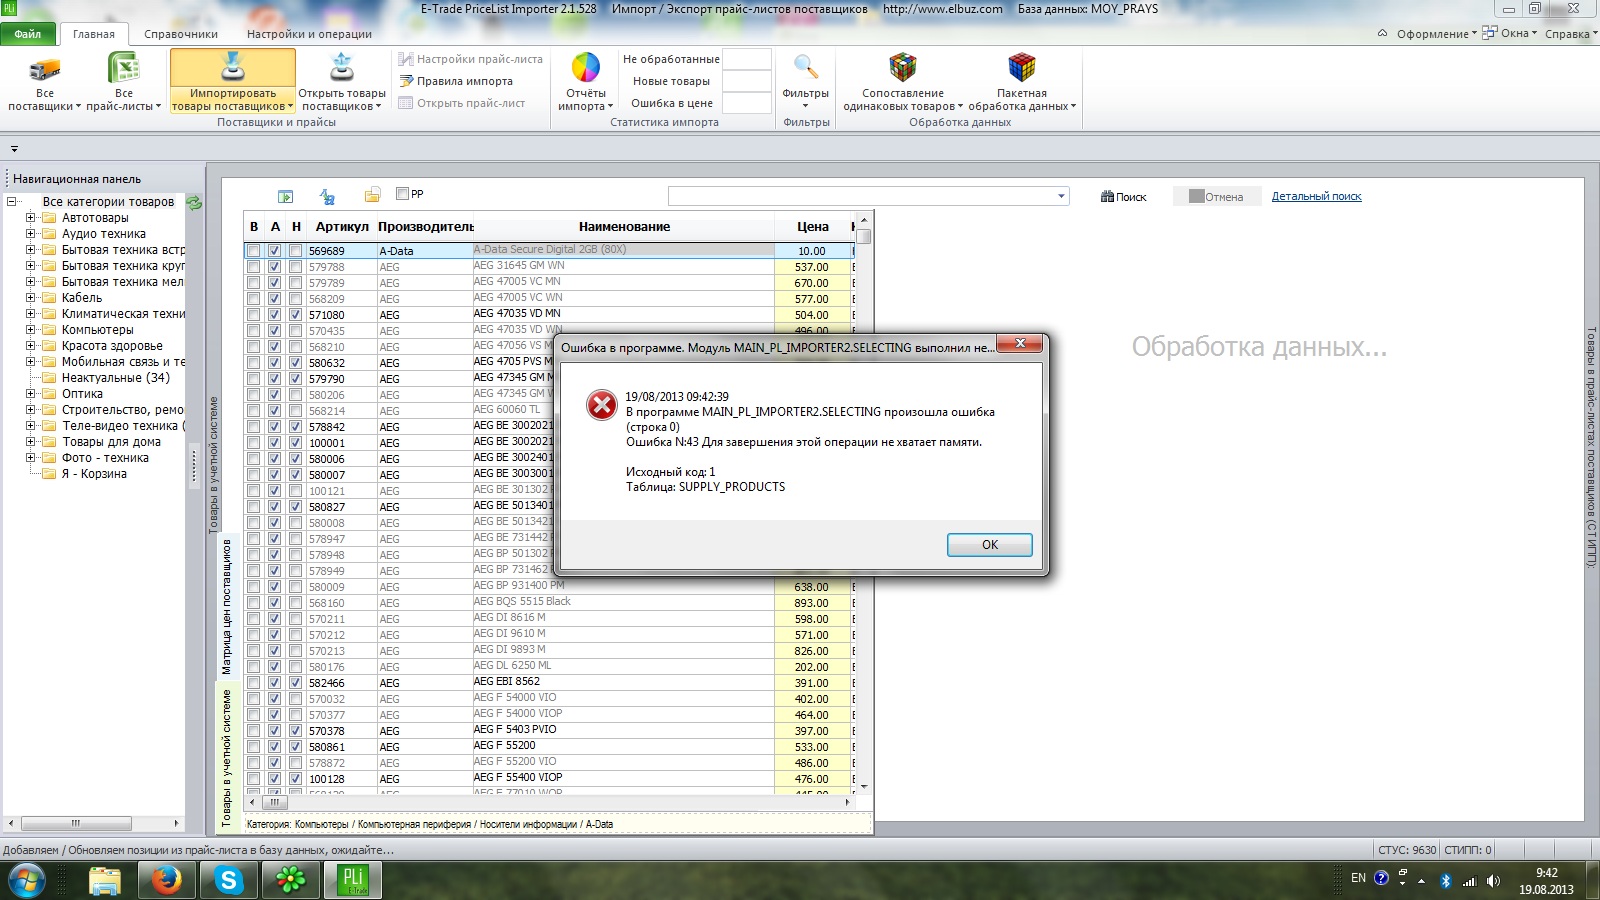Expand the Фото - техника category node
The image size is (1600, 900).
point(31,458)
